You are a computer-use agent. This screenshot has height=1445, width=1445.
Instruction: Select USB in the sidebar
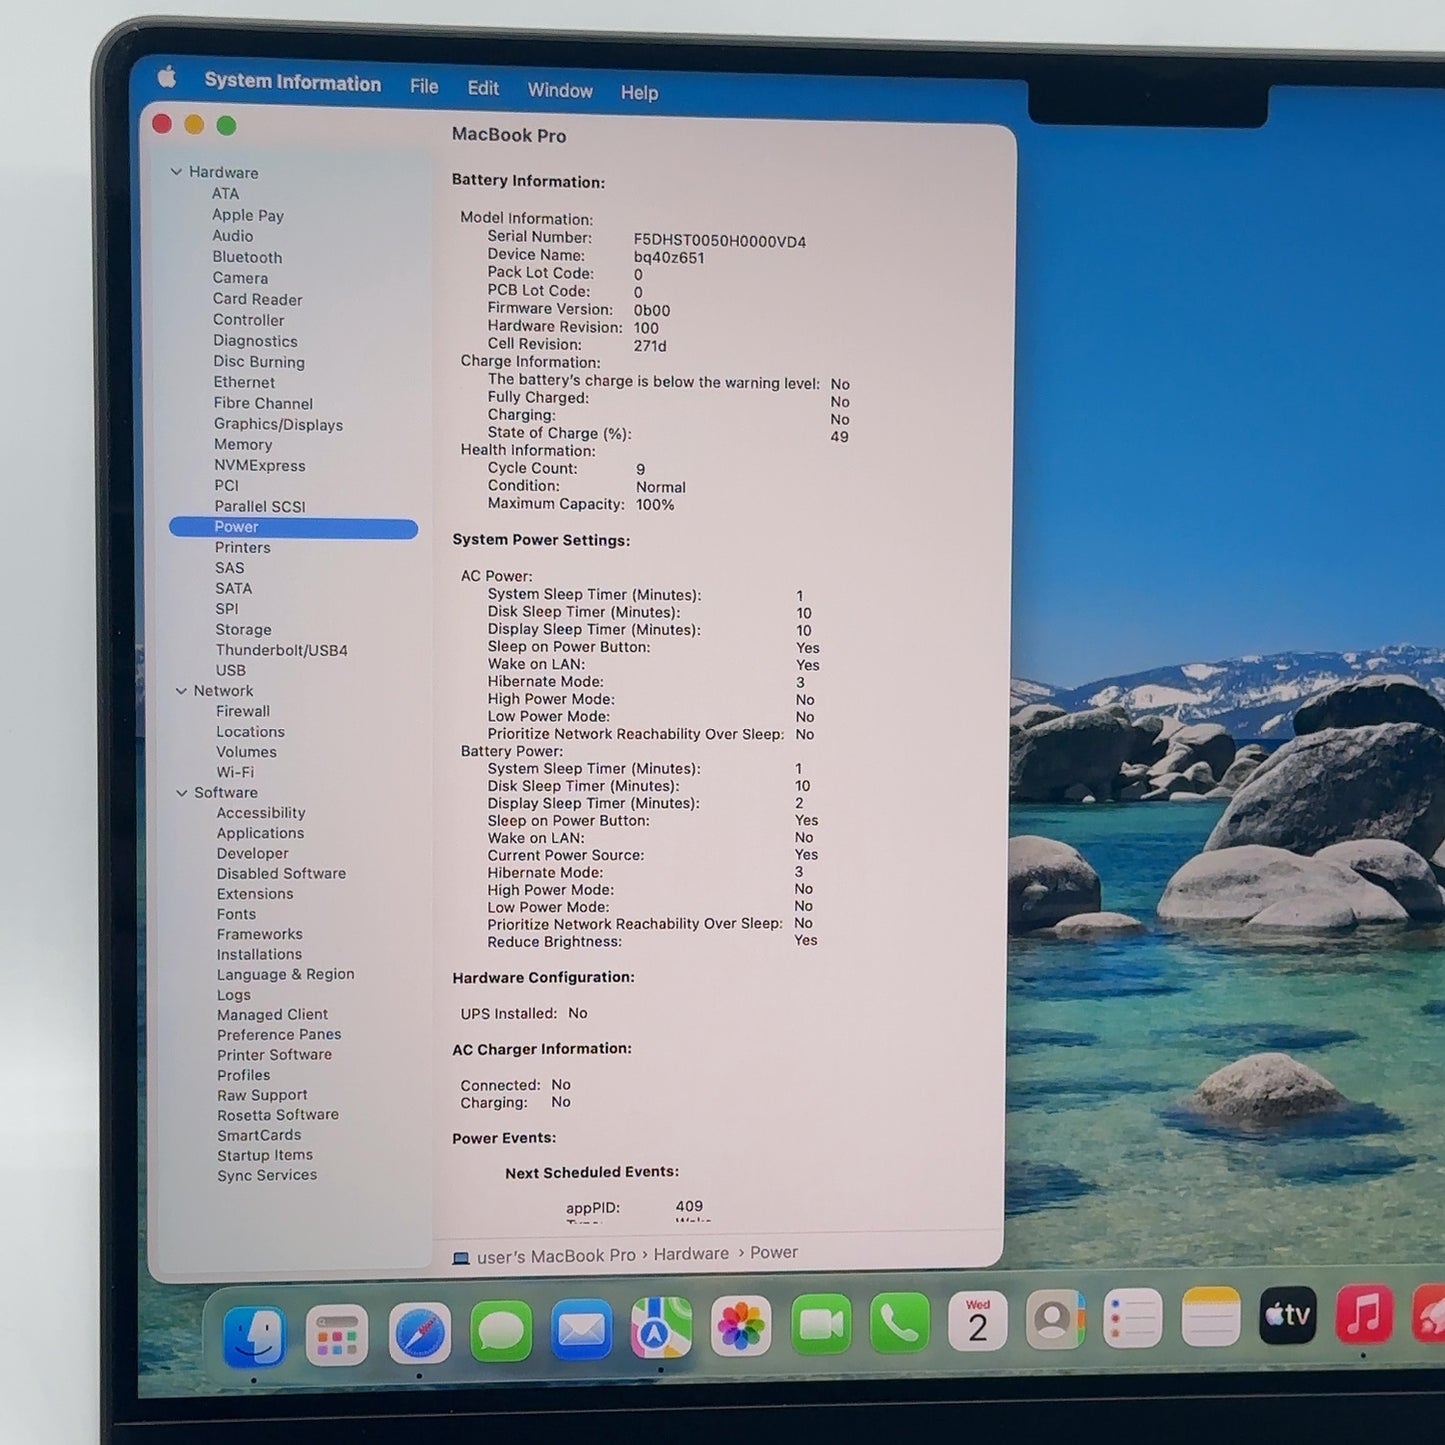[x=231, y=670]
